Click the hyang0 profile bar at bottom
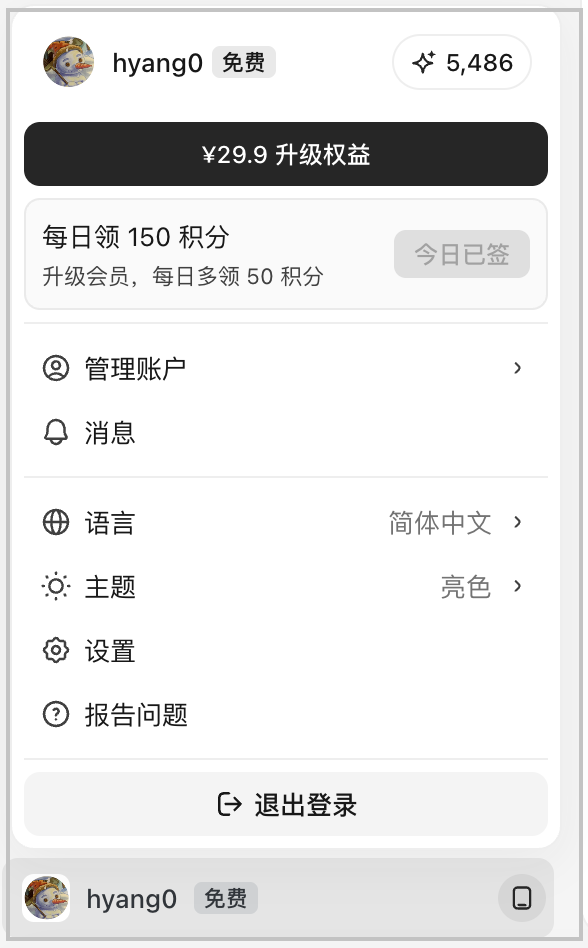Image resolution: width=588 pixels, height=948 pixels. coord(278,898)
